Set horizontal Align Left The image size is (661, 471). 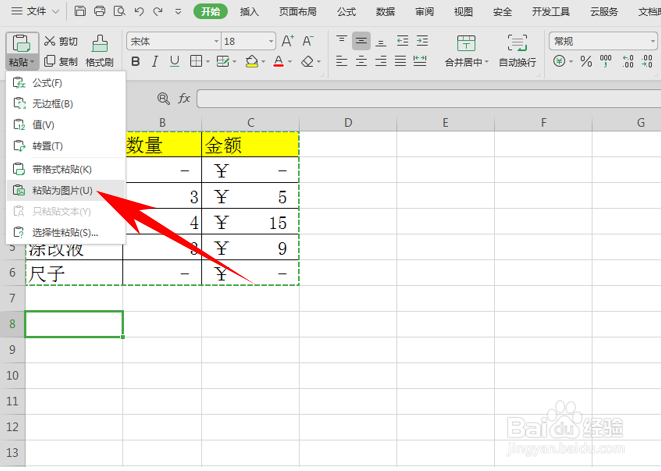point(341,62)
